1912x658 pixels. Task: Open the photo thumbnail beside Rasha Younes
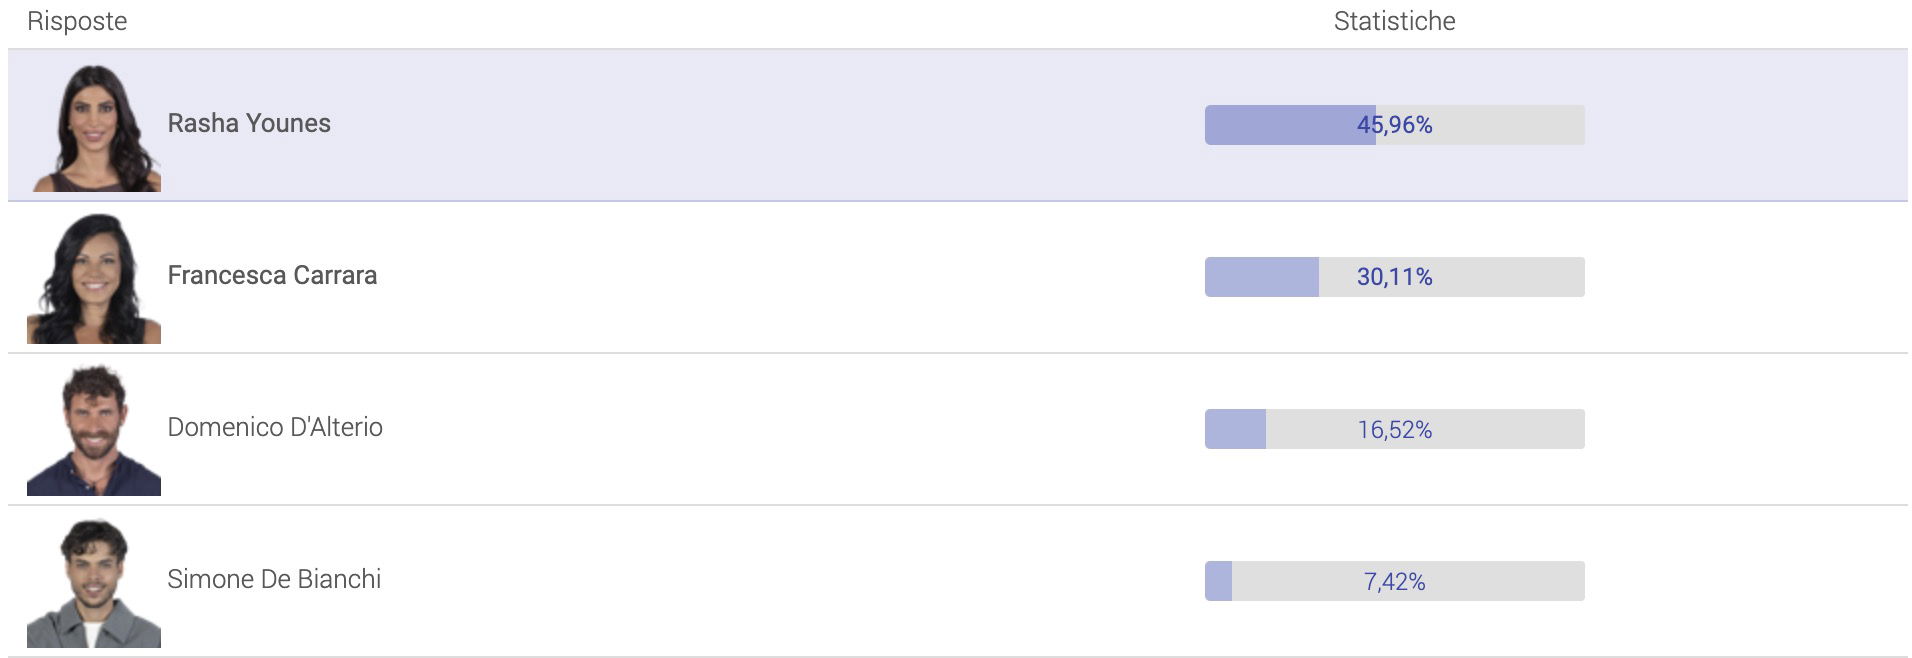[x=95, y=127]
